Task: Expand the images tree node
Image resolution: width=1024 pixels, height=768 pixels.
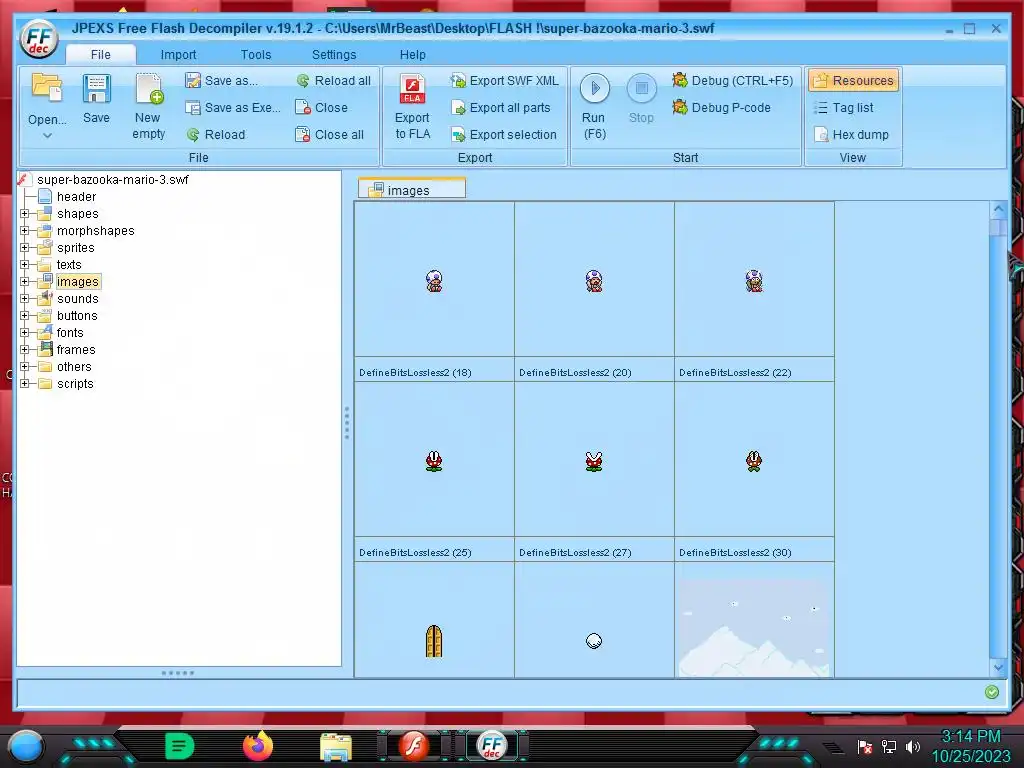Action: pos(25,281)
